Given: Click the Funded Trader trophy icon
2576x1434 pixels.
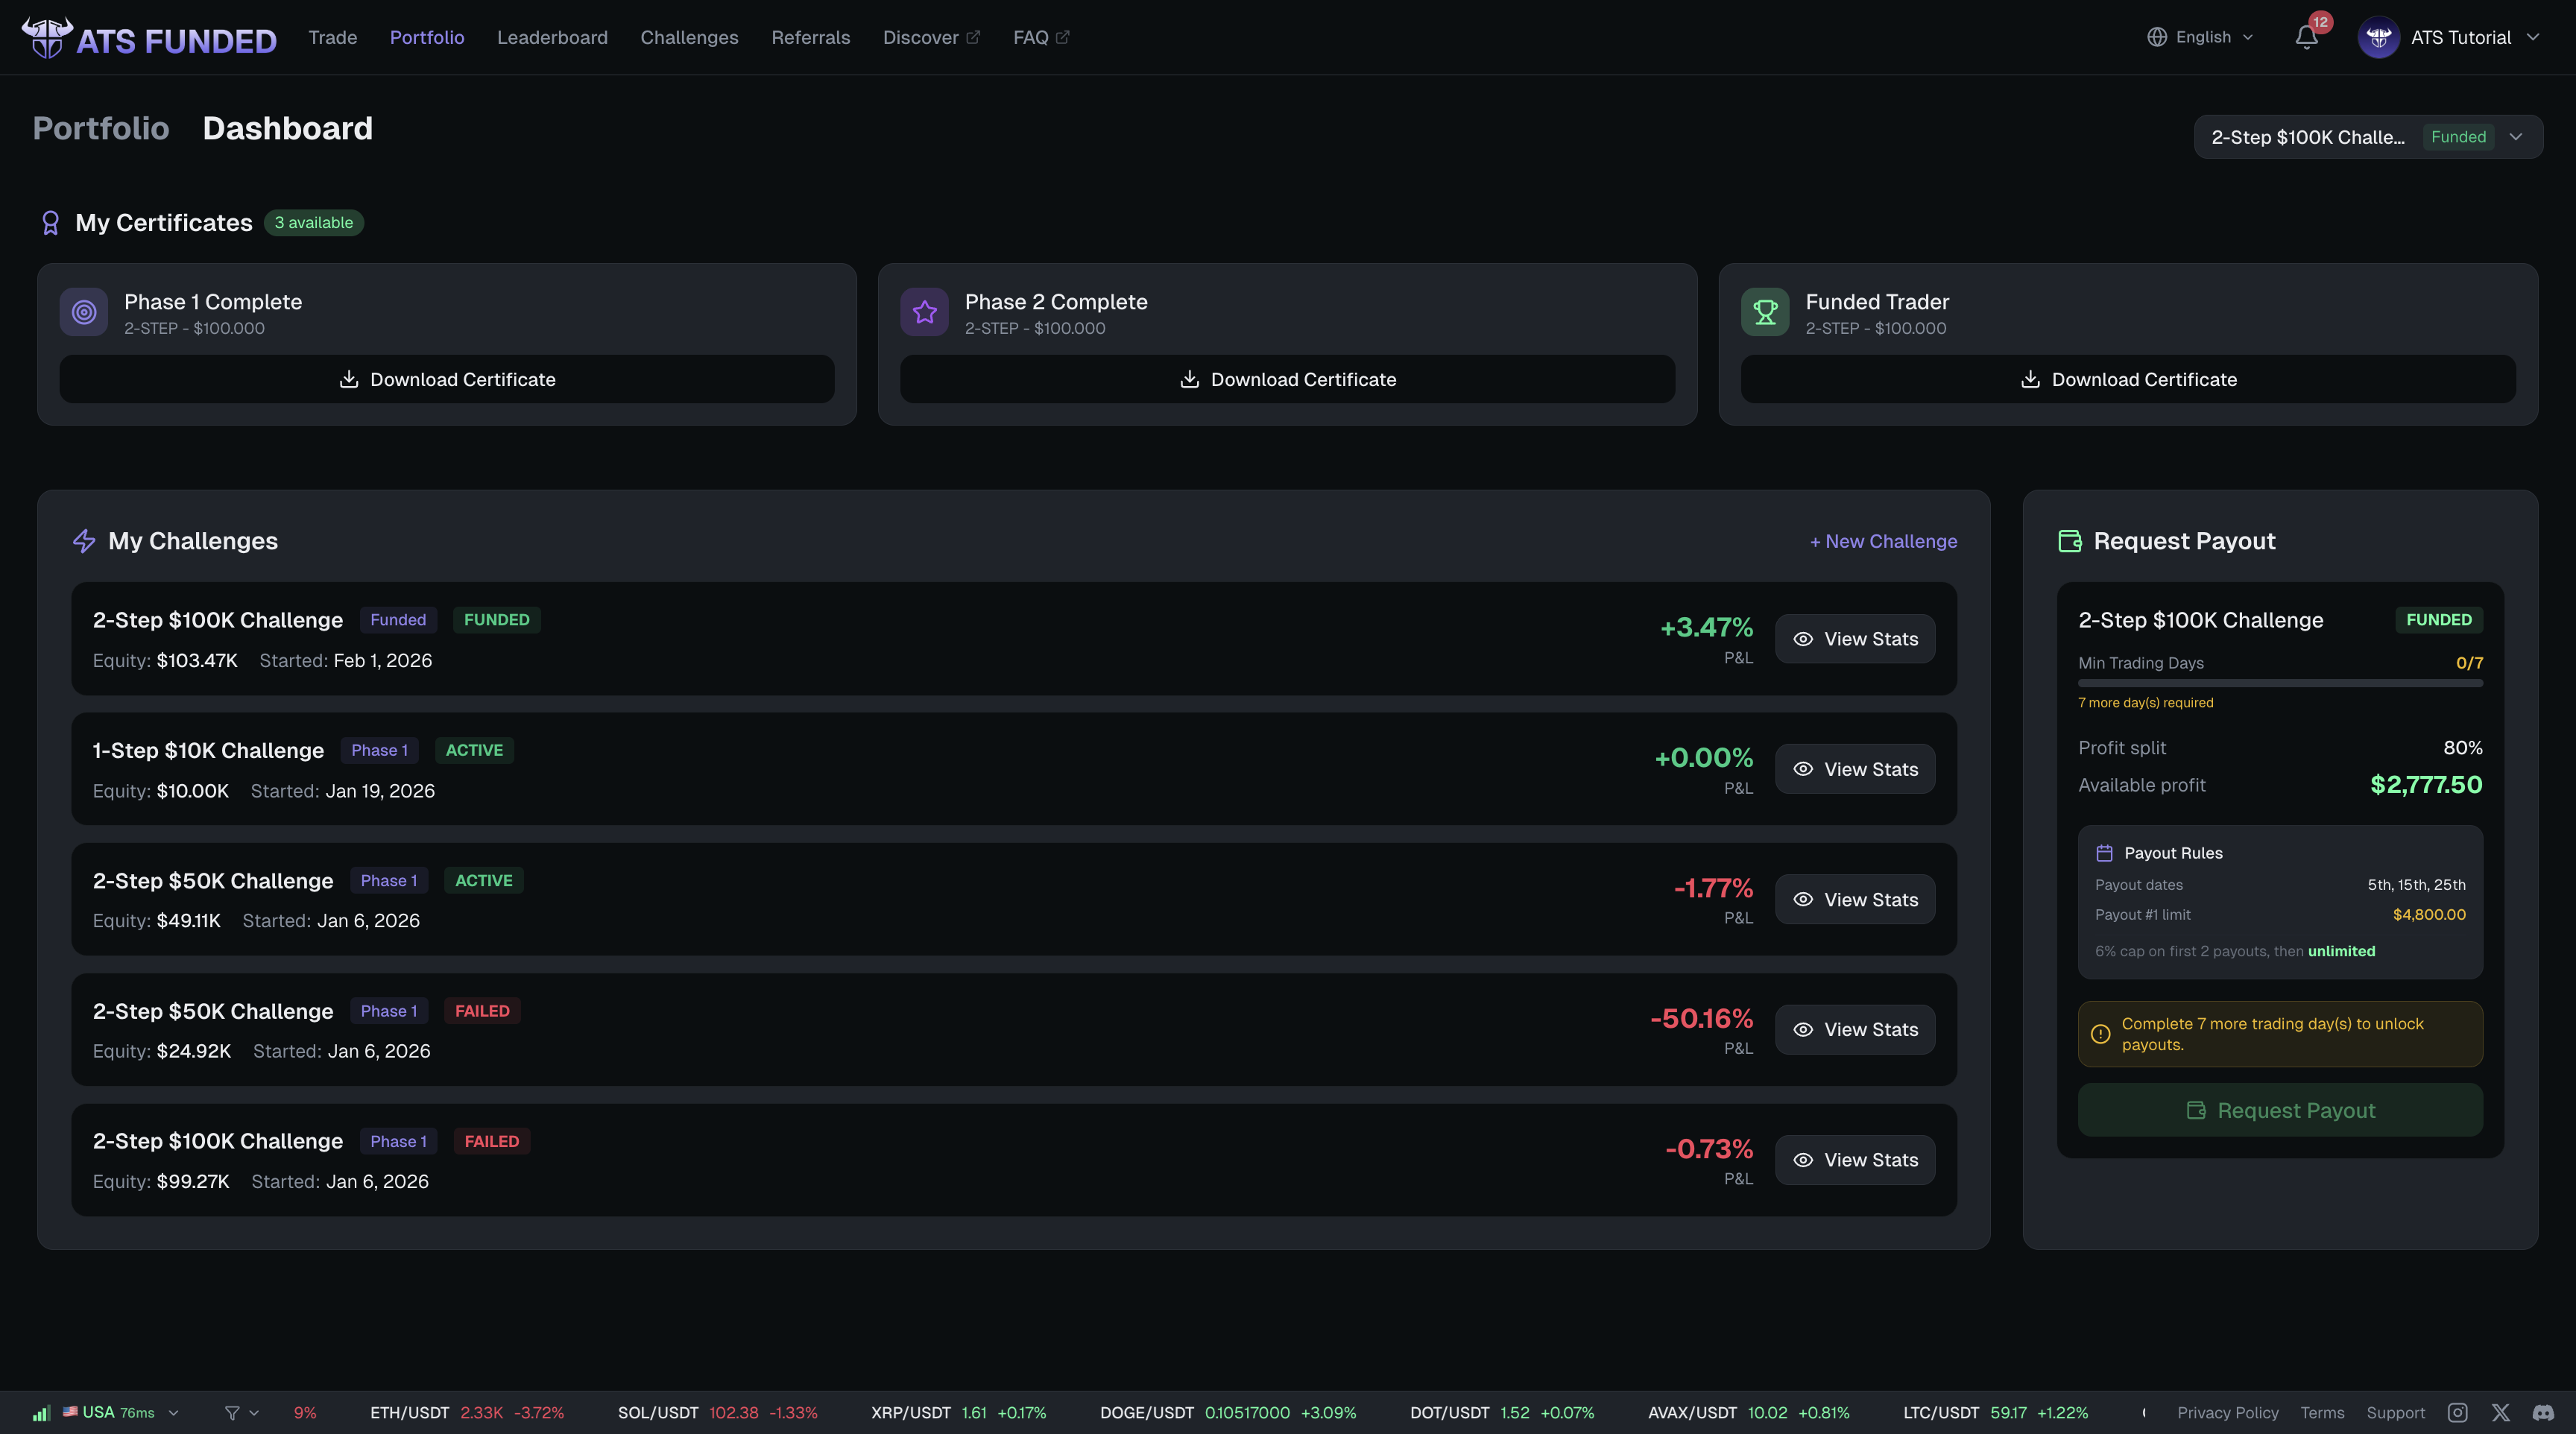Looking at the screenshot, I should pyautogui.click(x=1765, y=313).
